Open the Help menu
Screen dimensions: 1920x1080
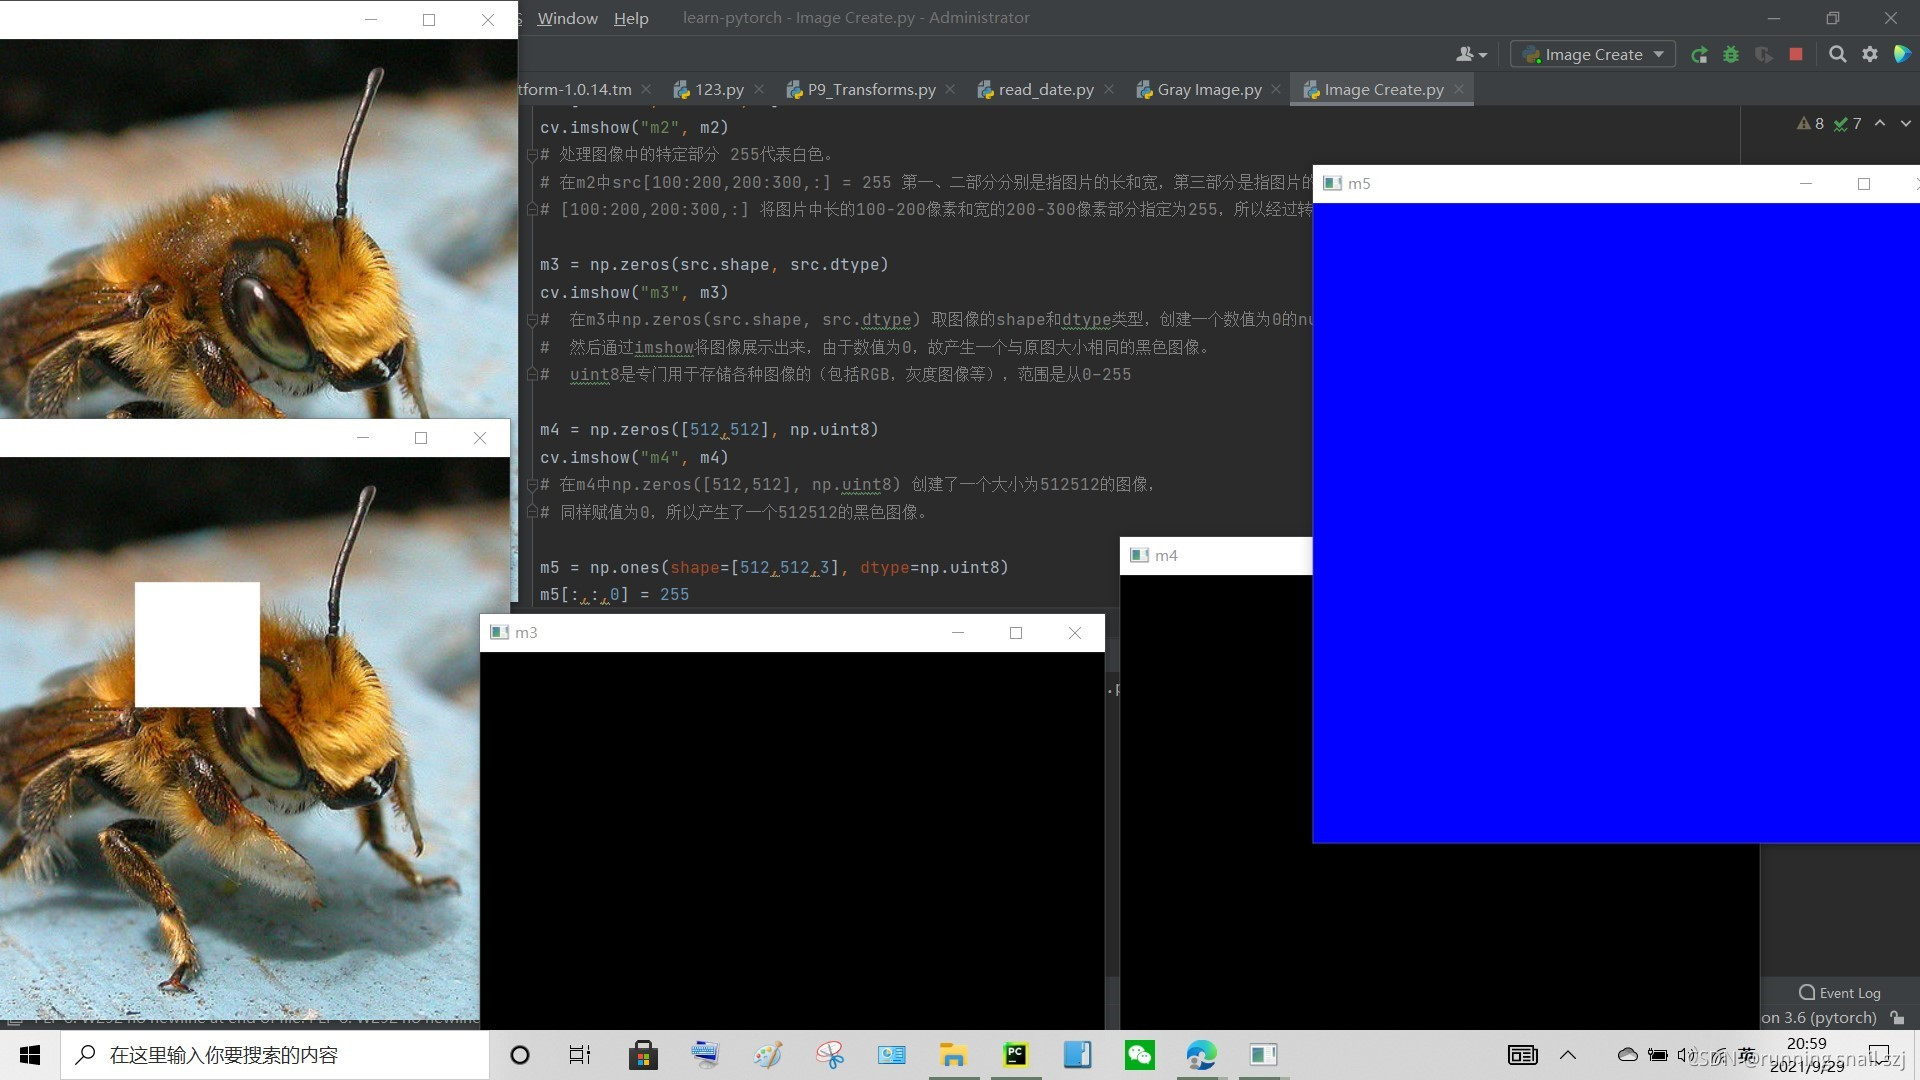click(632, 17)
